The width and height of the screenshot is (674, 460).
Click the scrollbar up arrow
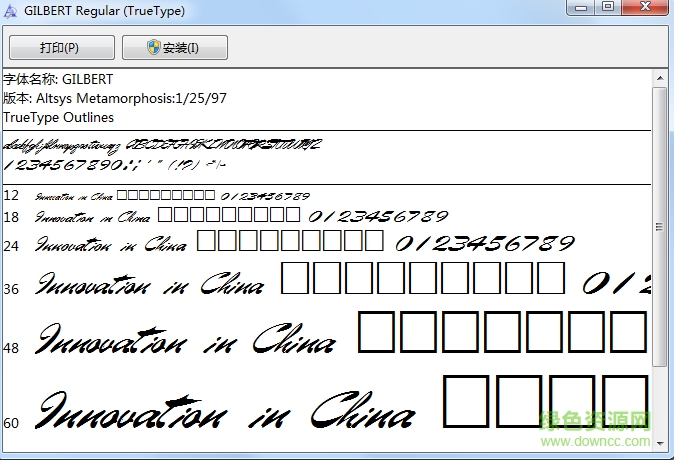point(660,78)
